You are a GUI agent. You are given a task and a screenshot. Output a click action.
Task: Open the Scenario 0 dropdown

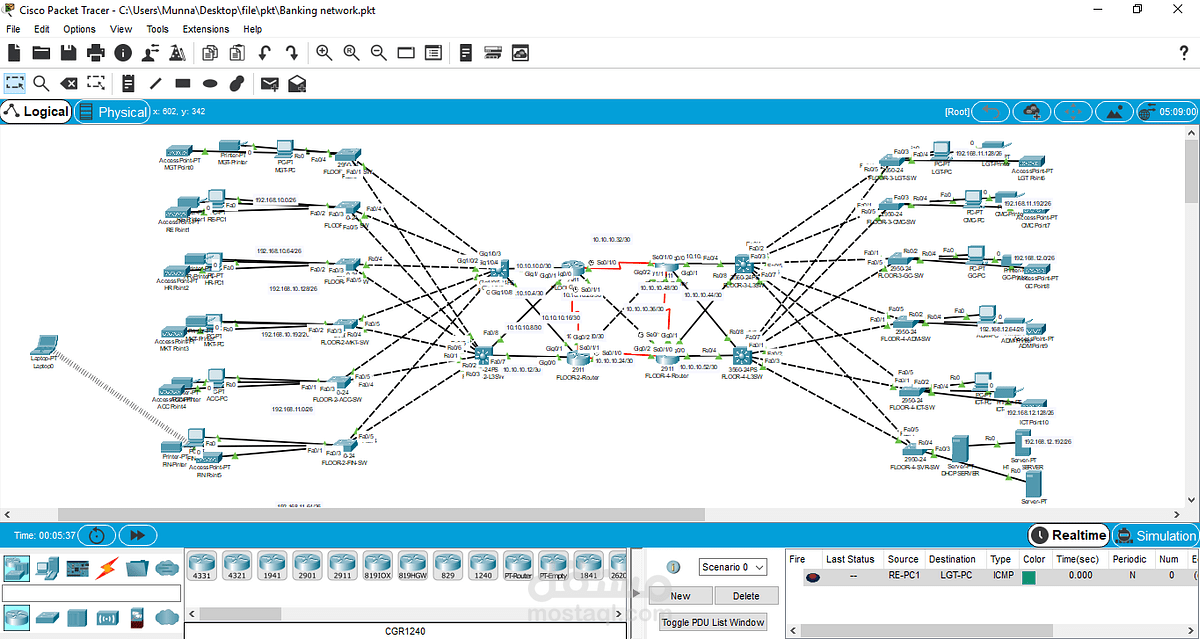tap(733, 567)
